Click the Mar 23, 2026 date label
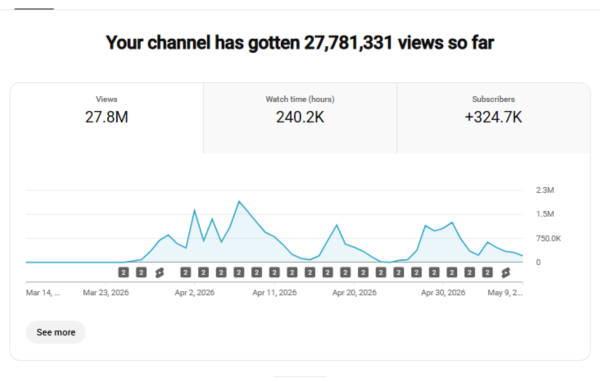The width and height of the screenshot is (600, 383). tap(106, 293)
